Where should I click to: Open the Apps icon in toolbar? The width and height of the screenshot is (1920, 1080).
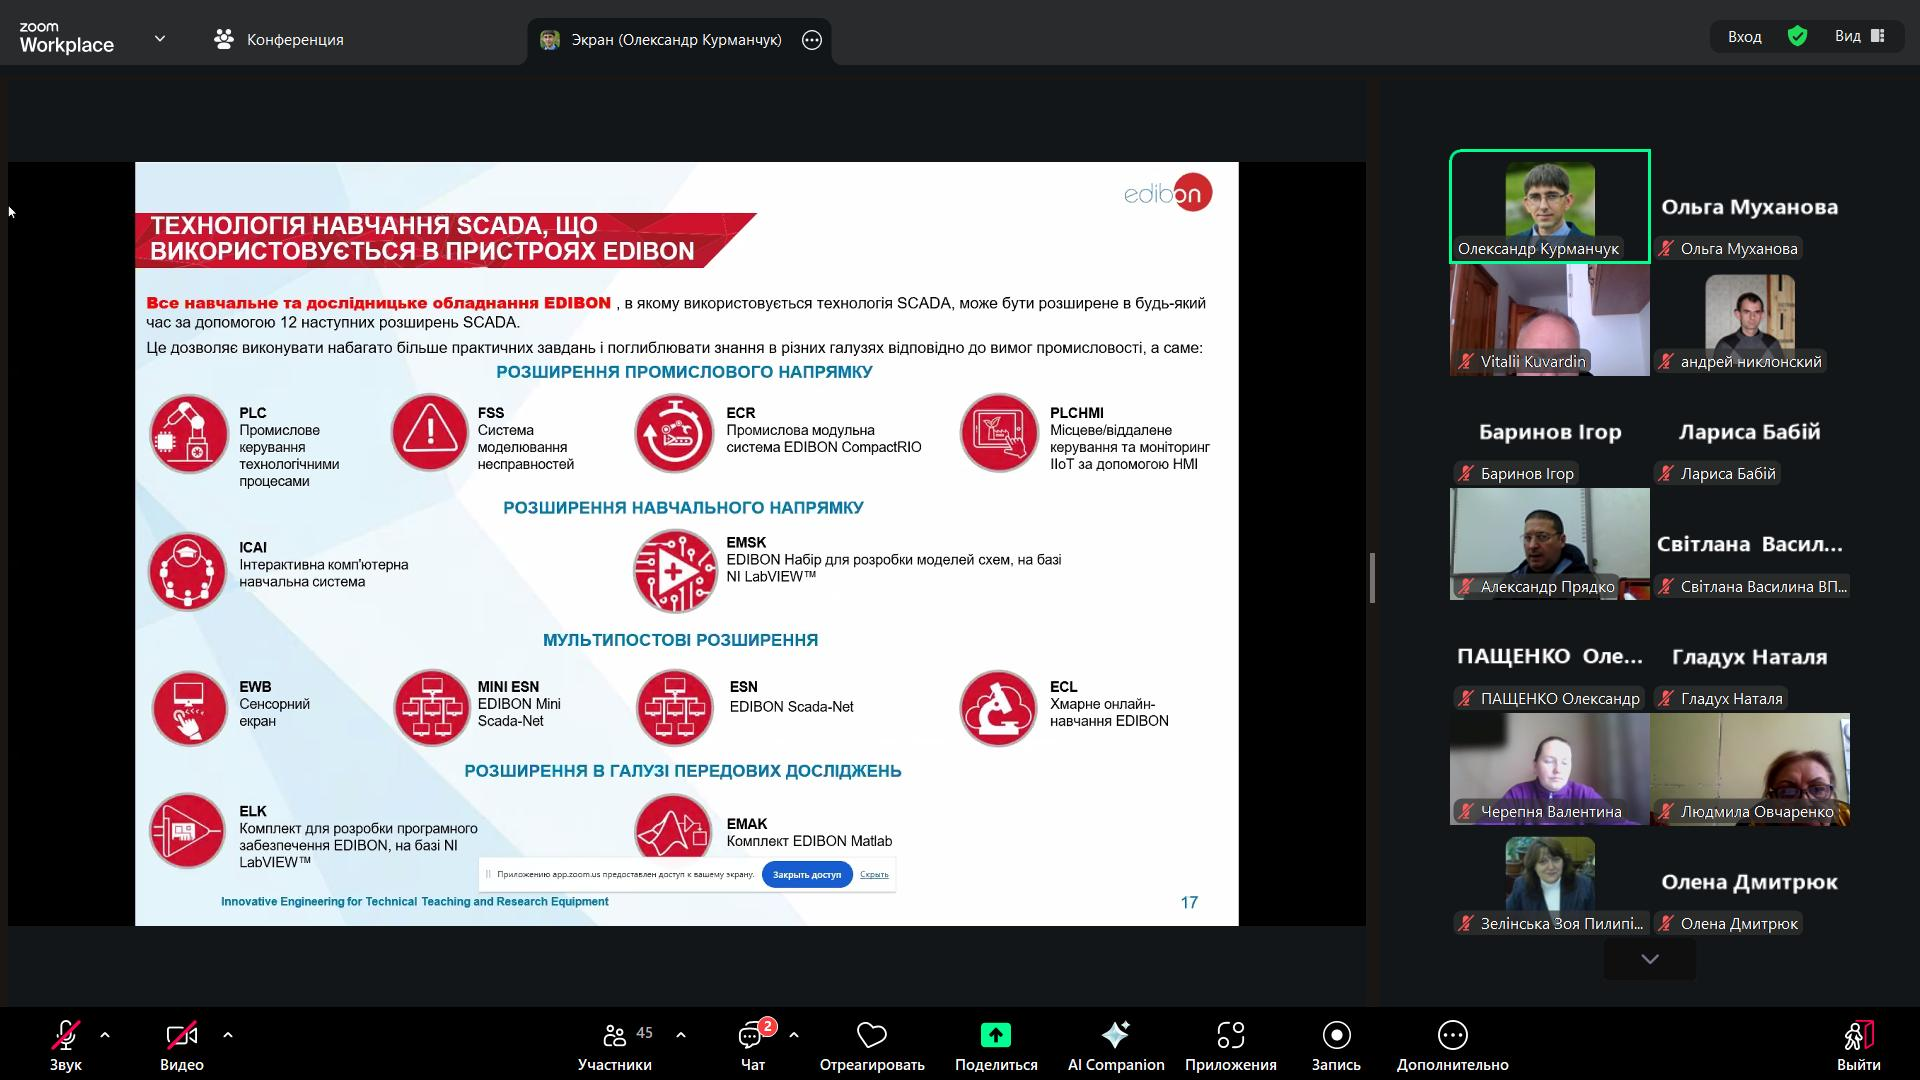pos(1230,1035)
